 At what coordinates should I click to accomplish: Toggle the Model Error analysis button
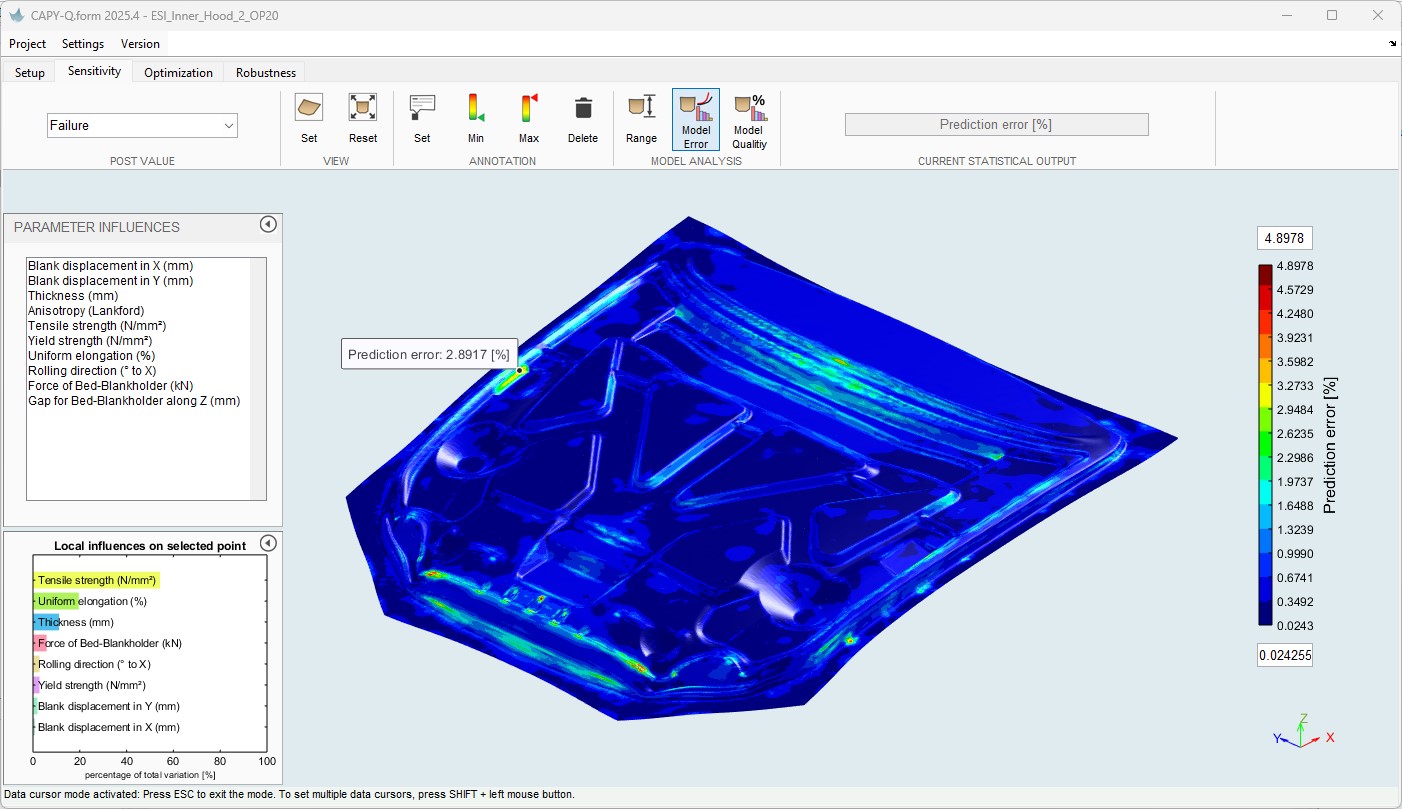coord(696,119)
